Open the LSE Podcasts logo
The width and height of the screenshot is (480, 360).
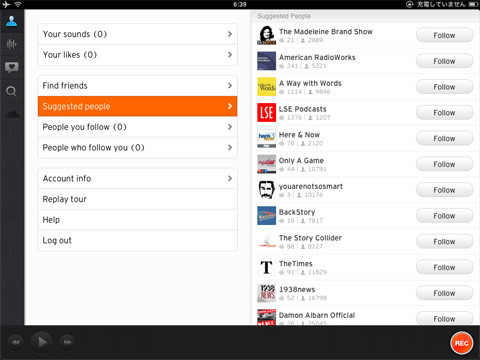[266, 113]
